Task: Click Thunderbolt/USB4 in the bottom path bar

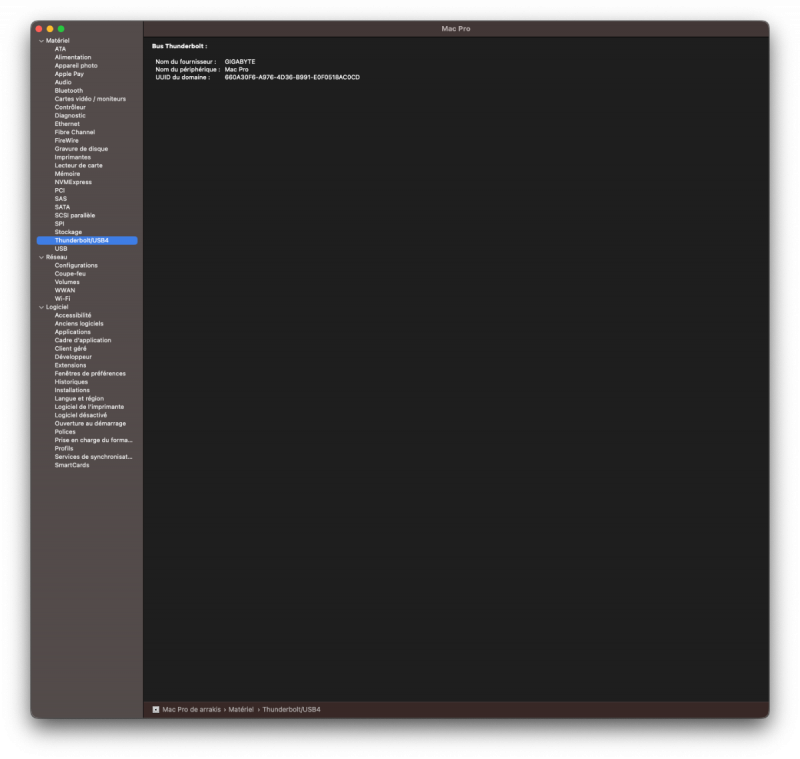Action: 291,710
